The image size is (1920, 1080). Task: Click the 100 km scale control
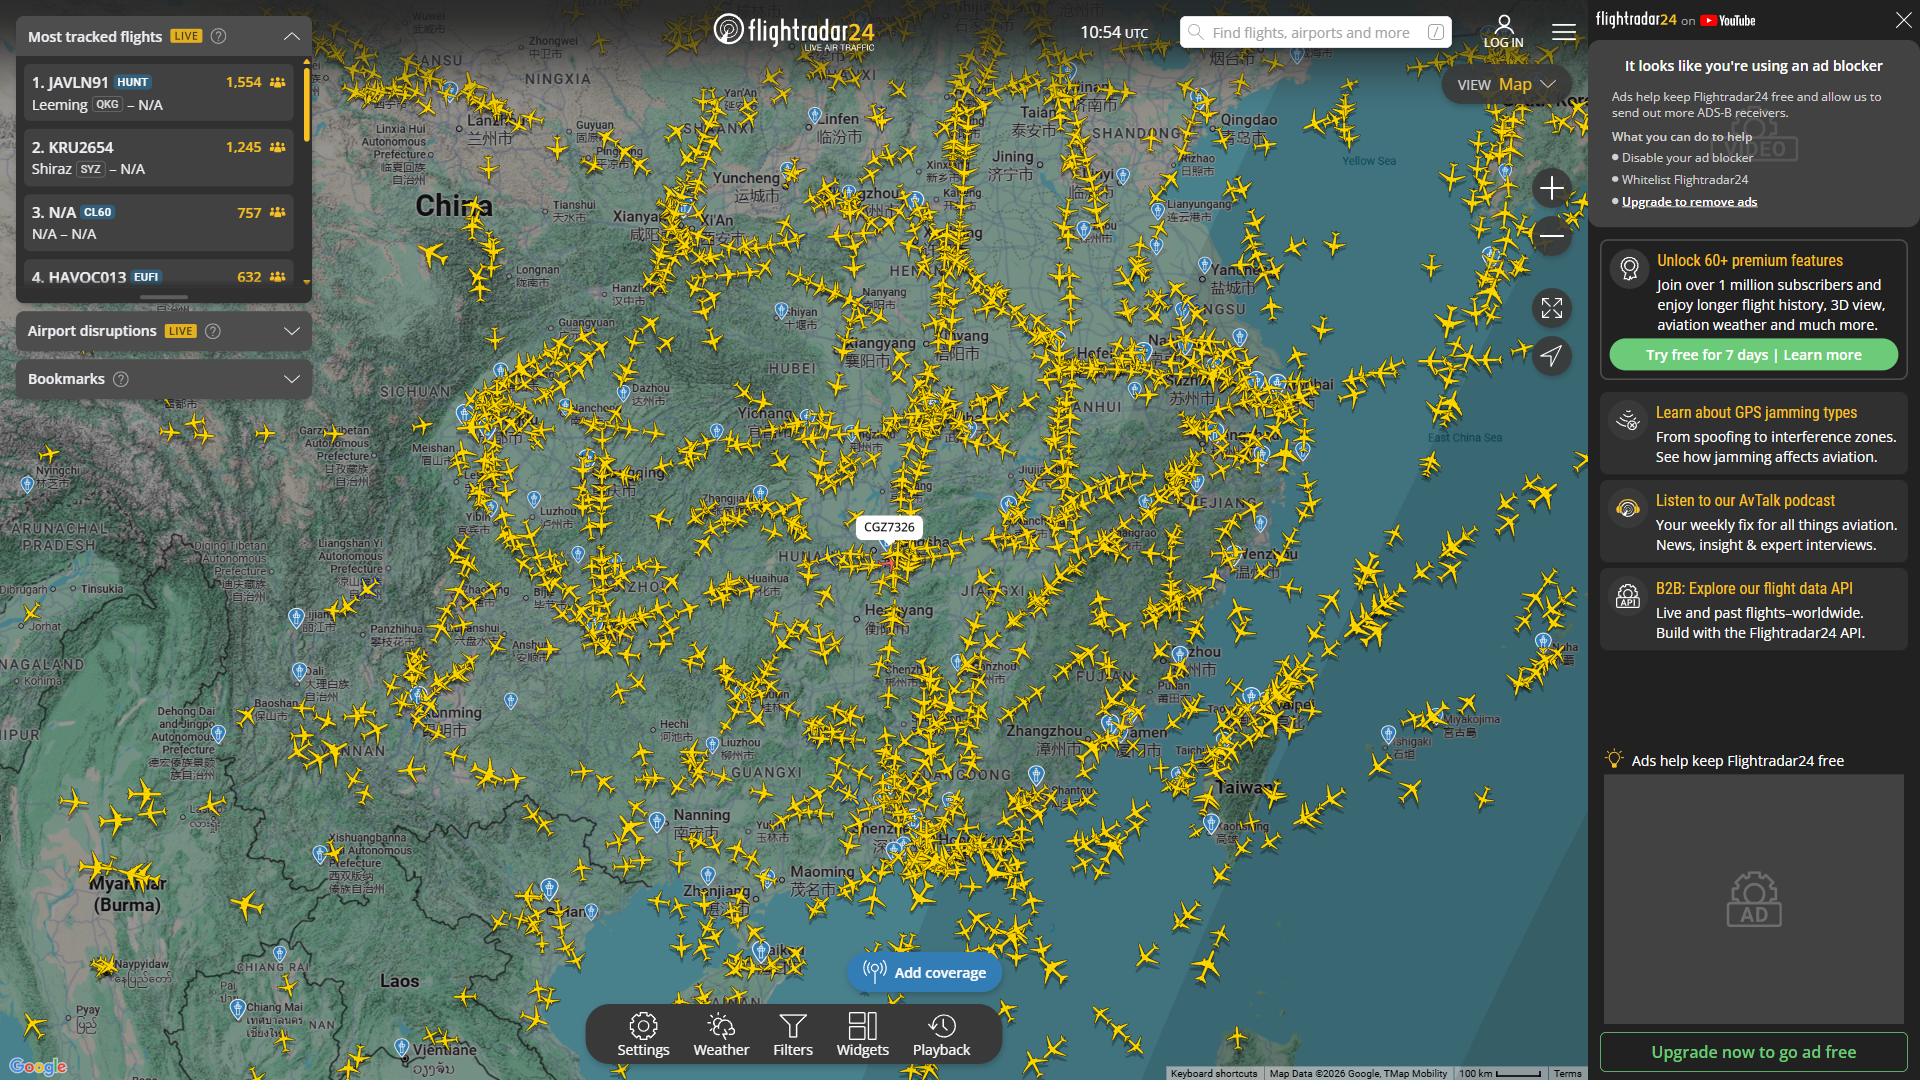[x=1499, y=1073]
